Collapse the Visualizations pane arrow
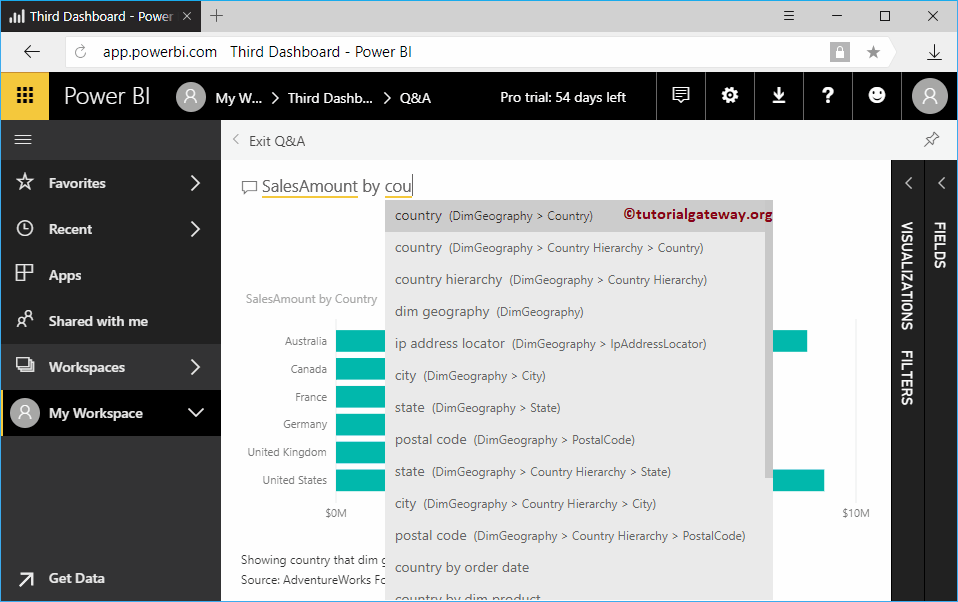 (908, 183)
